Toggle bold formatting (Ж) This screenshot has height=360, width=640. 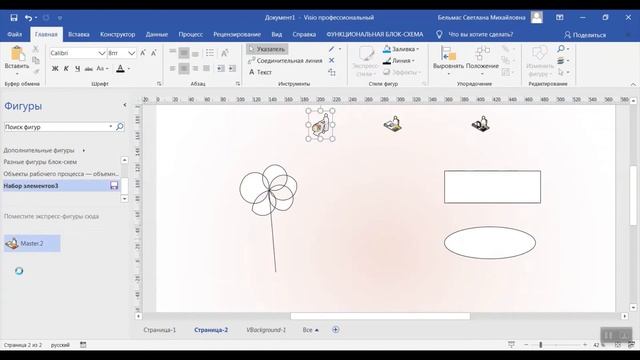click(55, 69)
